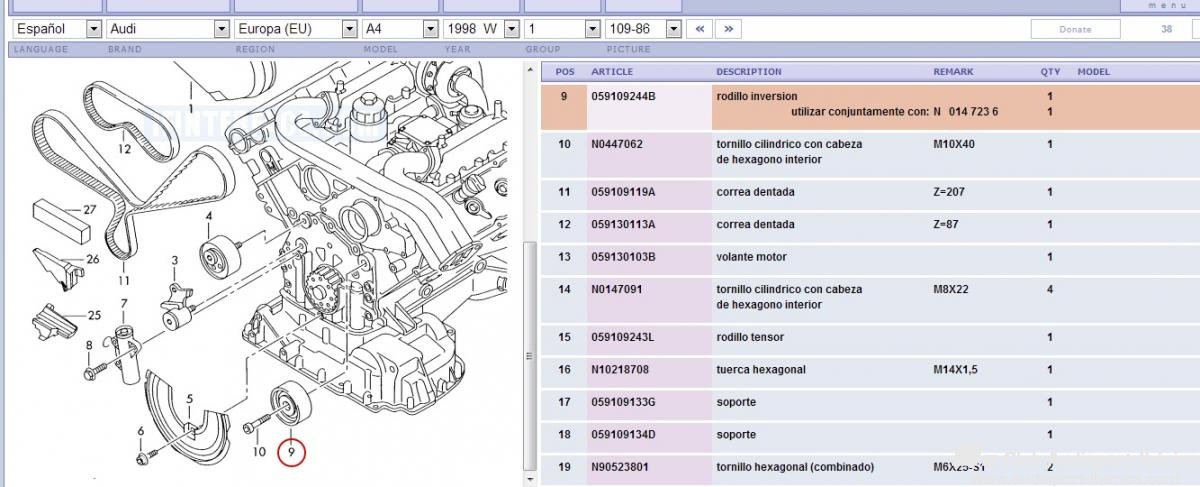1200x487 pixels.
Task: Click the MODEL column header
Action: 1094,72
